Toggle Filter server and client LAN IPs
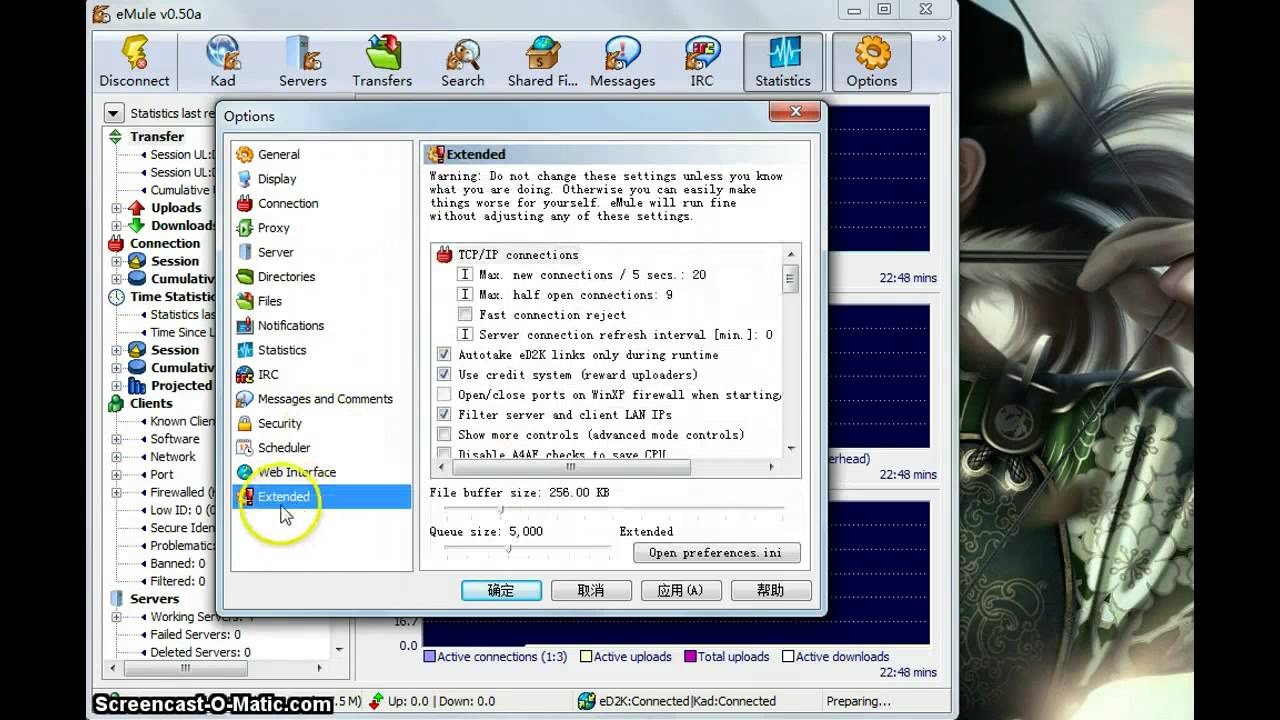The width and height of the screenshot is (1280, 720). coord(444,414)
